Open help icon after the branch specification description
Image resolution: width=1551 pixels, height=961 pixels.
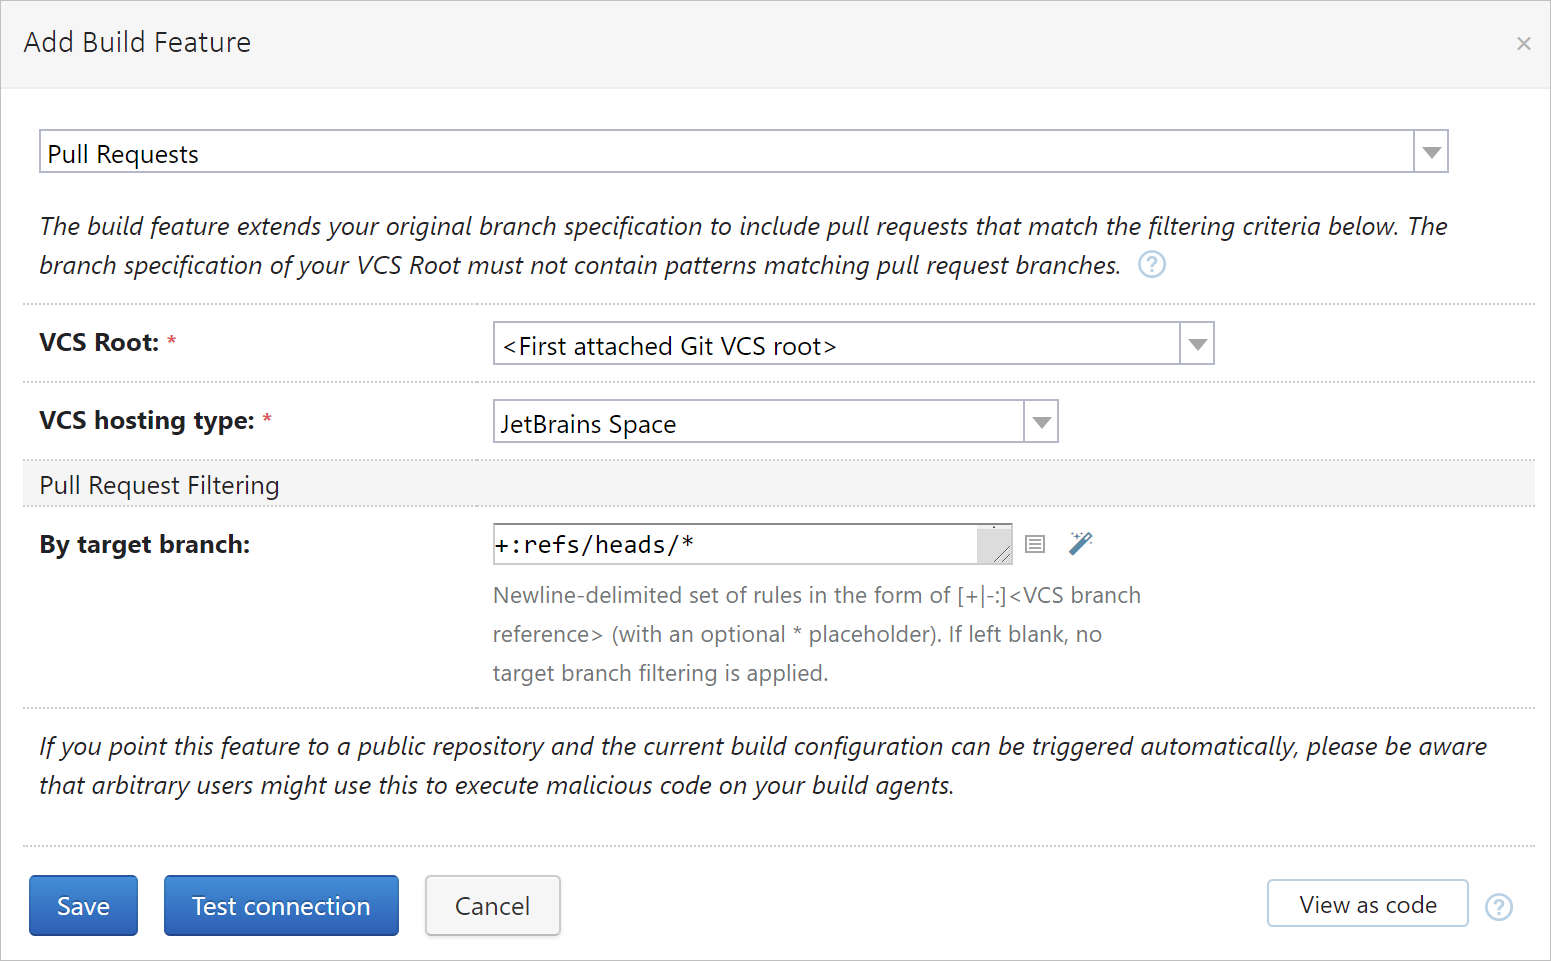coord(1152,265)
